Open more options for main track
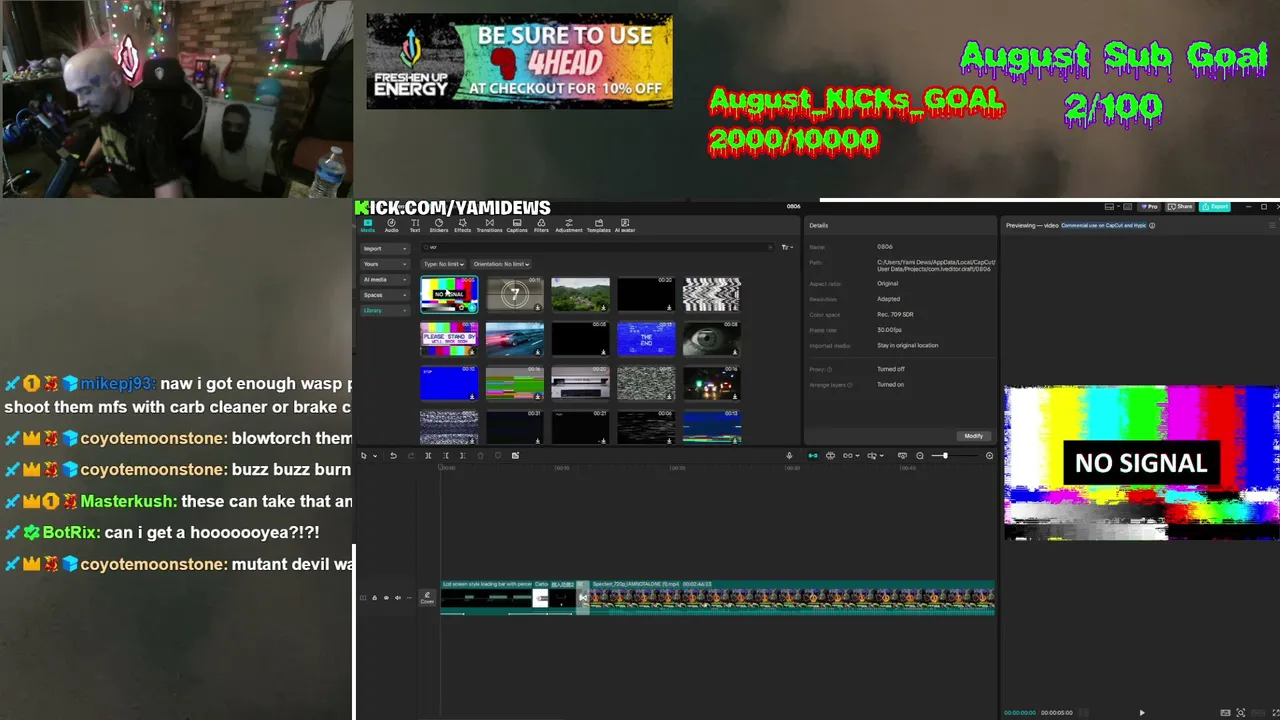This screenshot has height=720, width=1280. coord(409,598)
